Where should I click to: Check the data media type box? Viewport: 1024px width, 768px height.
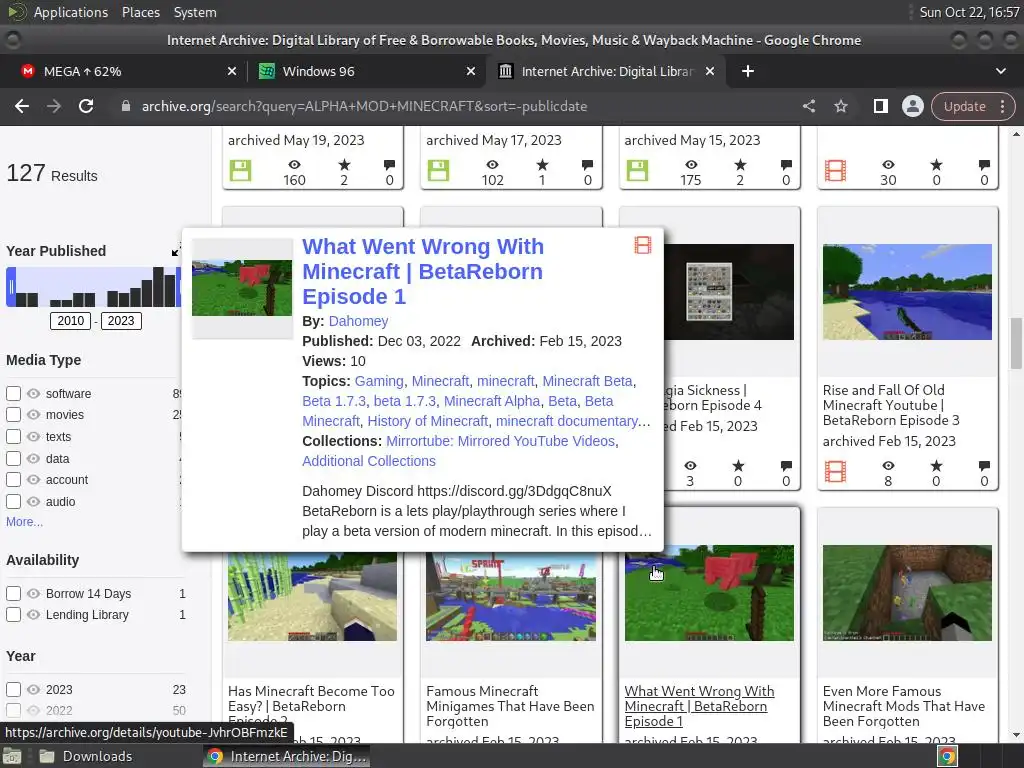point(13,458)
